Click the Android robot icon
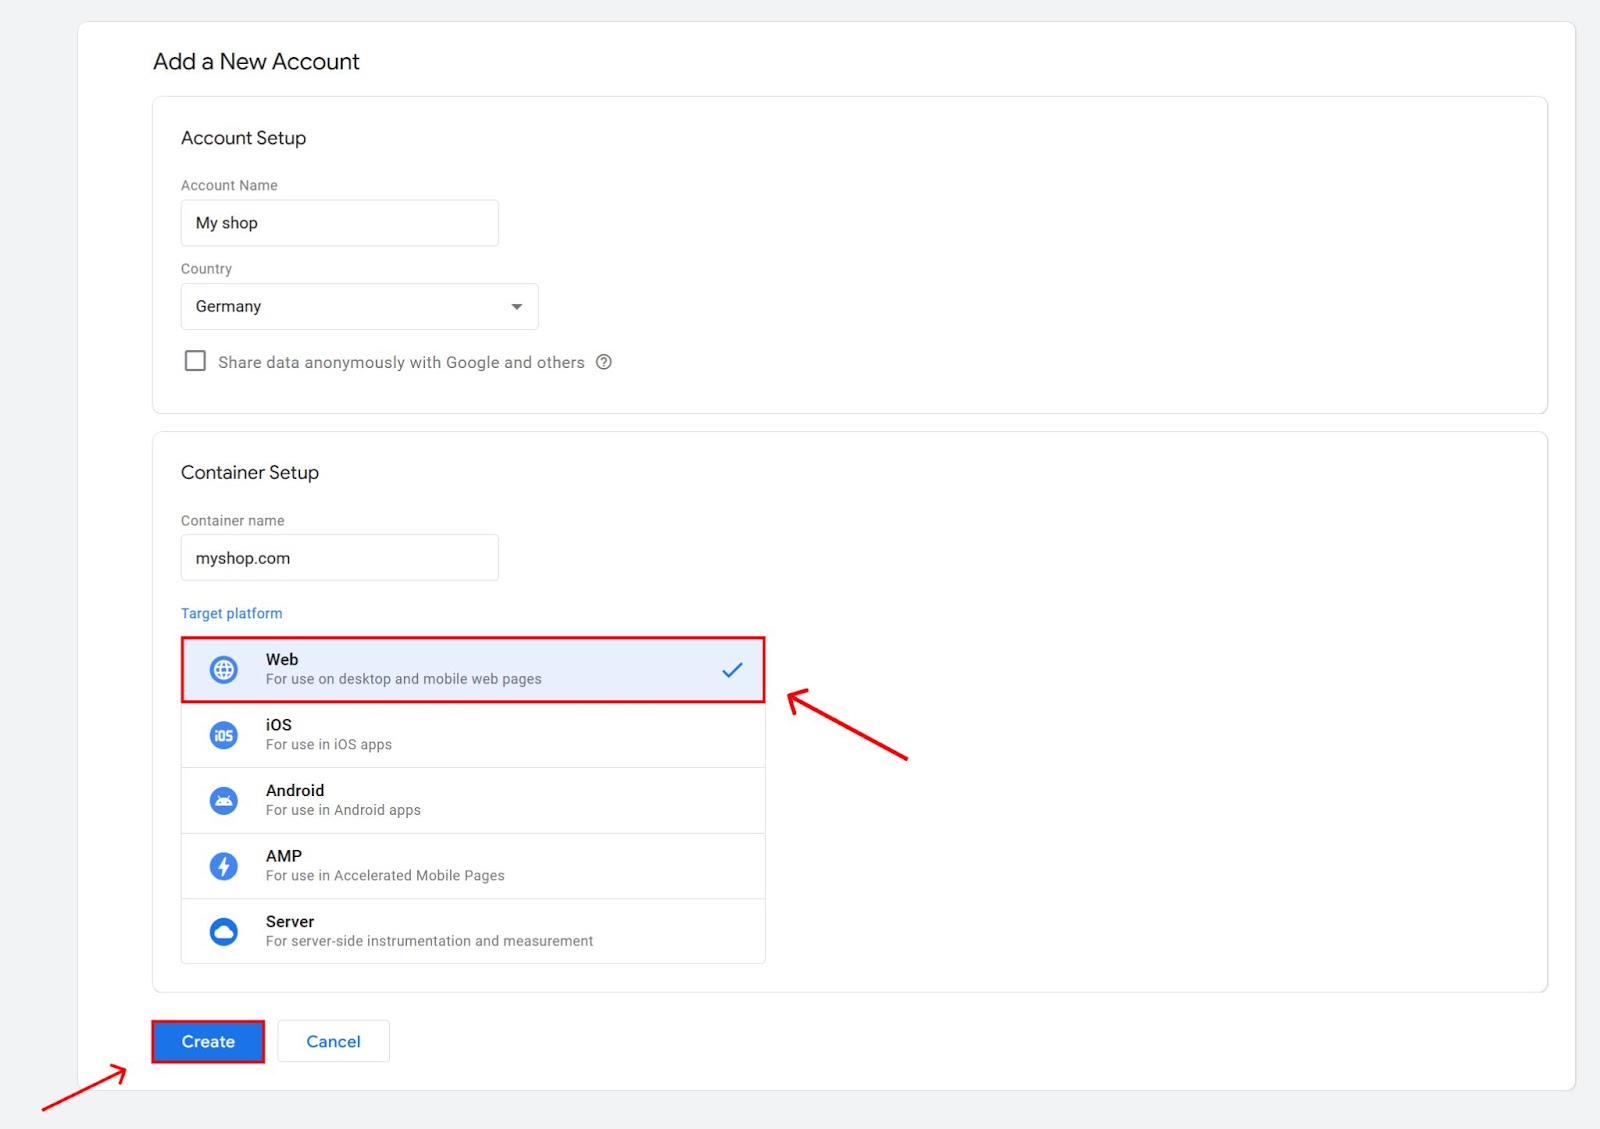Screen dimensions: 1600x1129 224,800
